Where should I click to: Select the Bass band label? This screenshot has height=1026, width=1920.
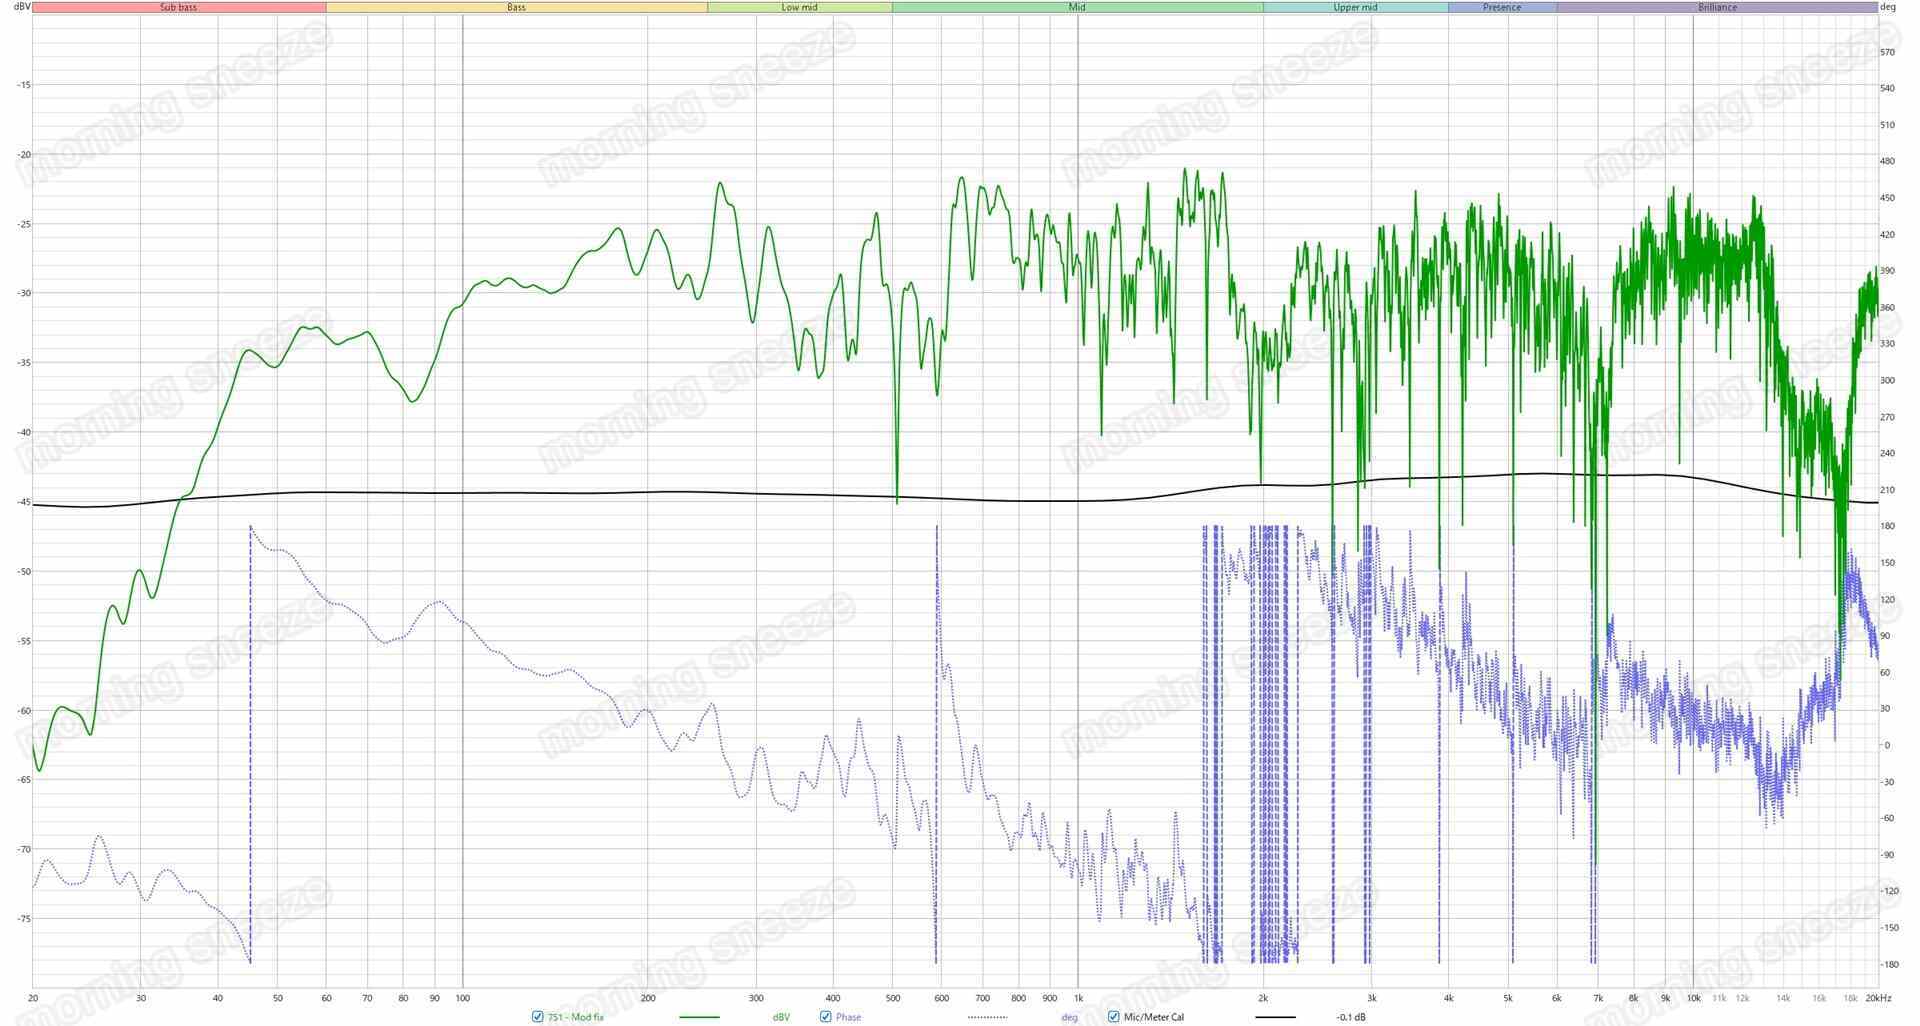516,7
